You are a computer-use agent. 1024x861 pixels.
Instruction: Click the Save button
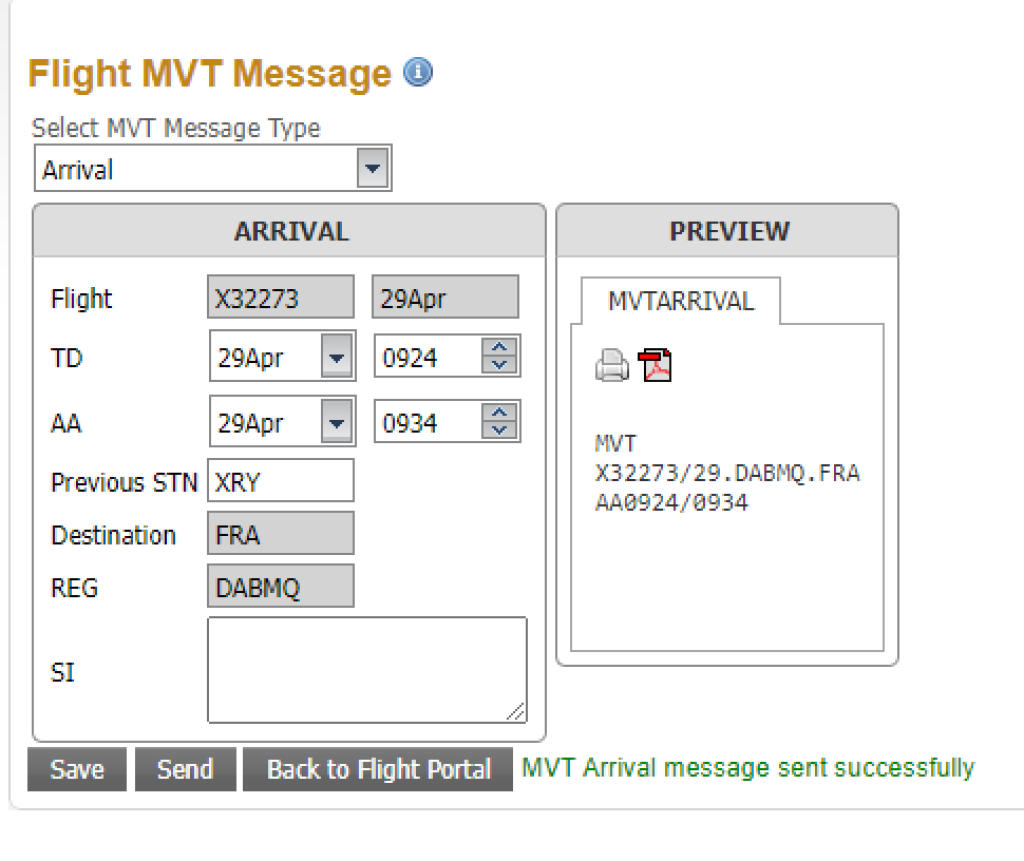click(x=77, y=769)
